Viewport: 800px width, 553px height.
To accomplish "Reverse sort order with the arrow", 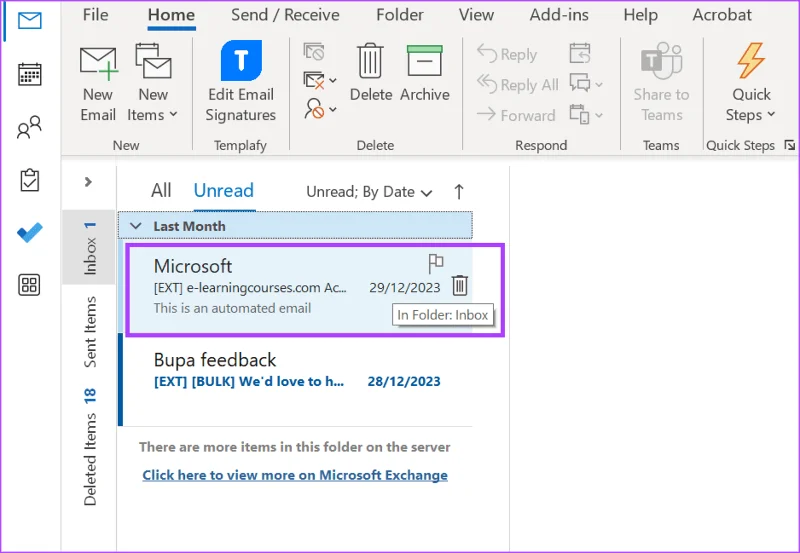I will (459, 192).
